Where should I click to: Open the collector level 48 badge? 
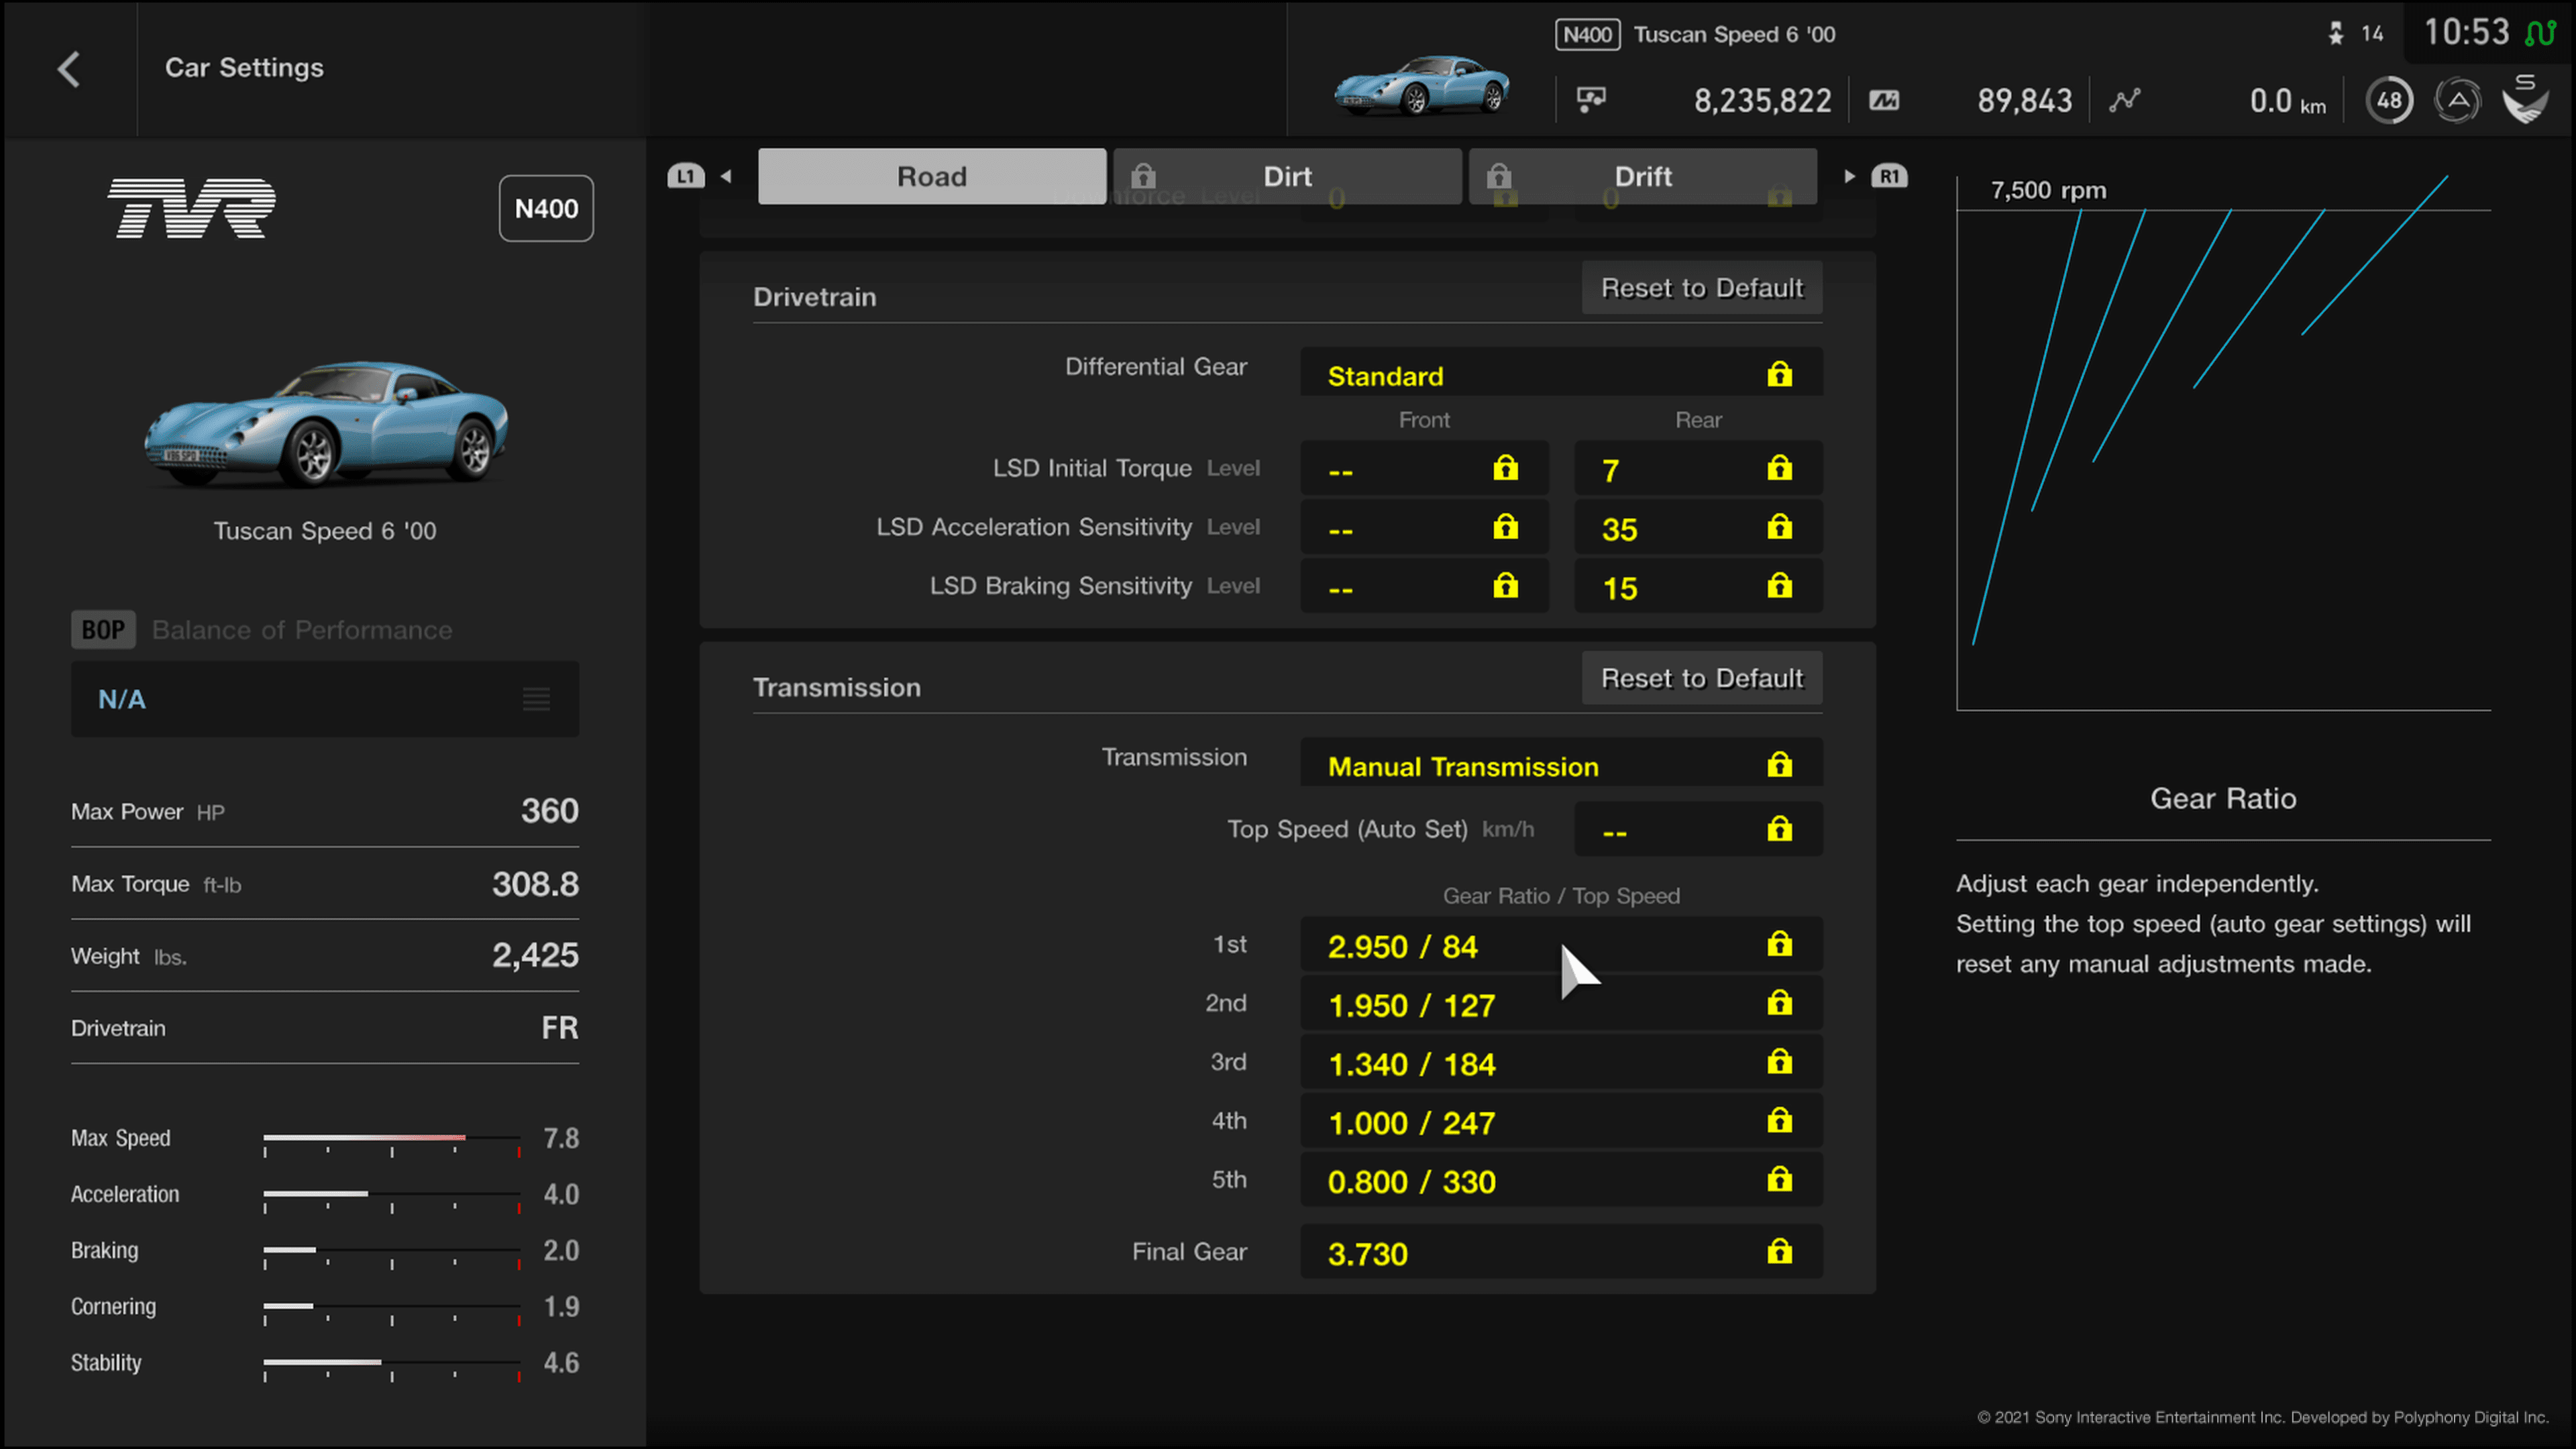click(2389, 100)
